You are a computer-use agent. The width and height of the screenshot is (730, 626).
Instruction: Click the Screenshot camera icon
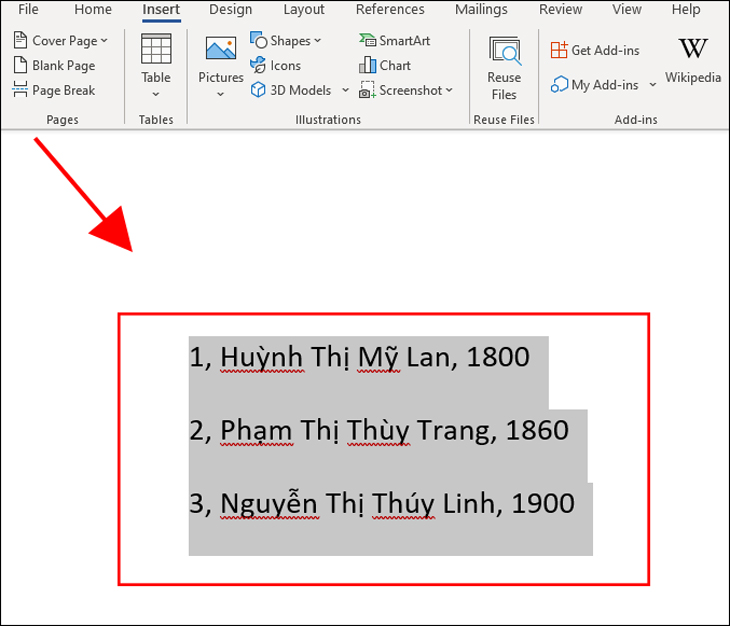367,90
